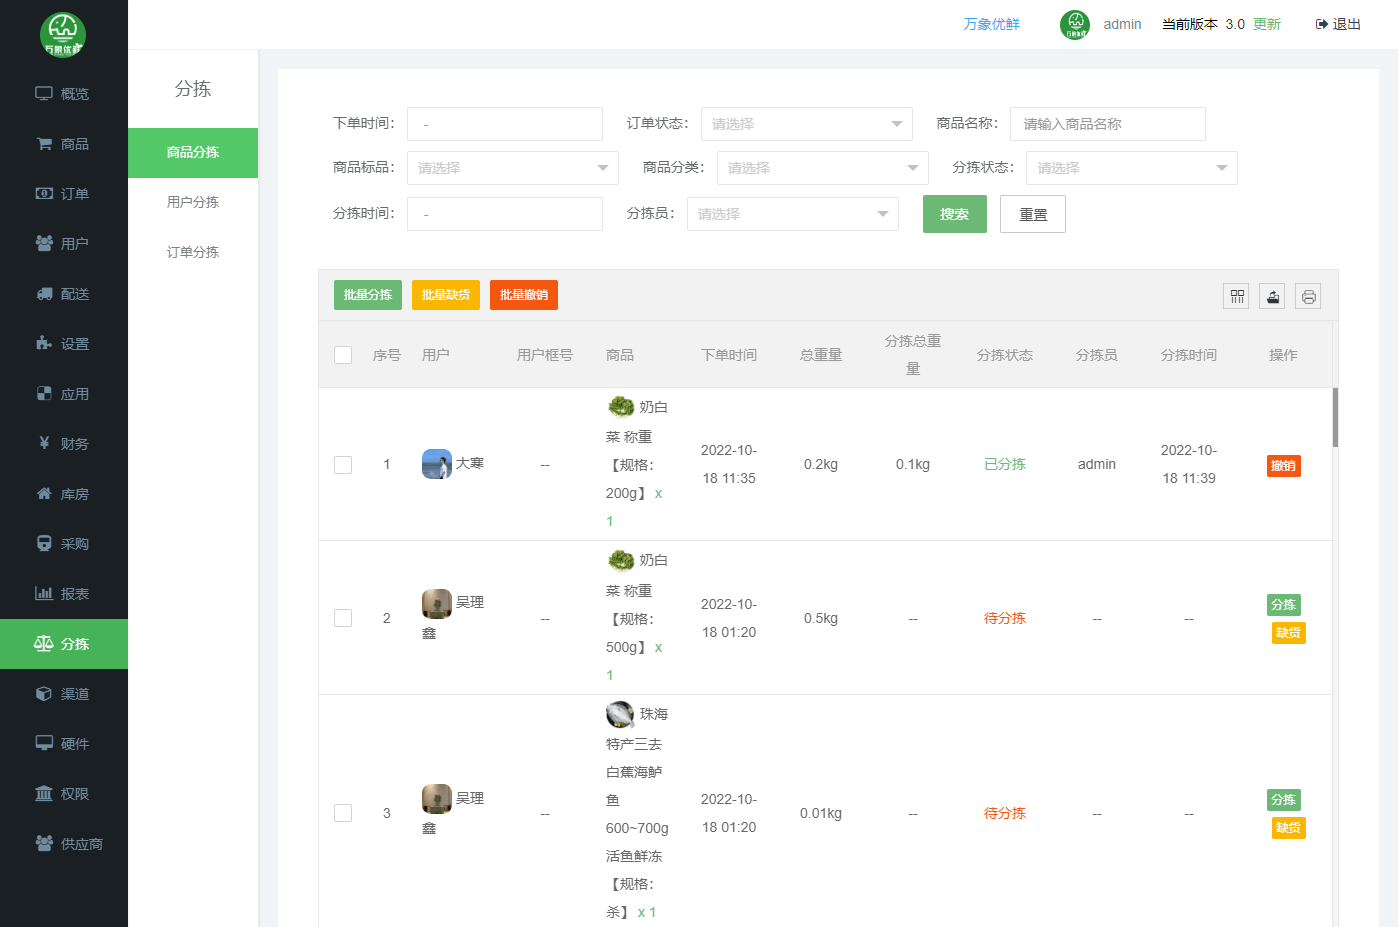Expand the 分拣员 selector
1398x927 pixels.
coord(792,214)
